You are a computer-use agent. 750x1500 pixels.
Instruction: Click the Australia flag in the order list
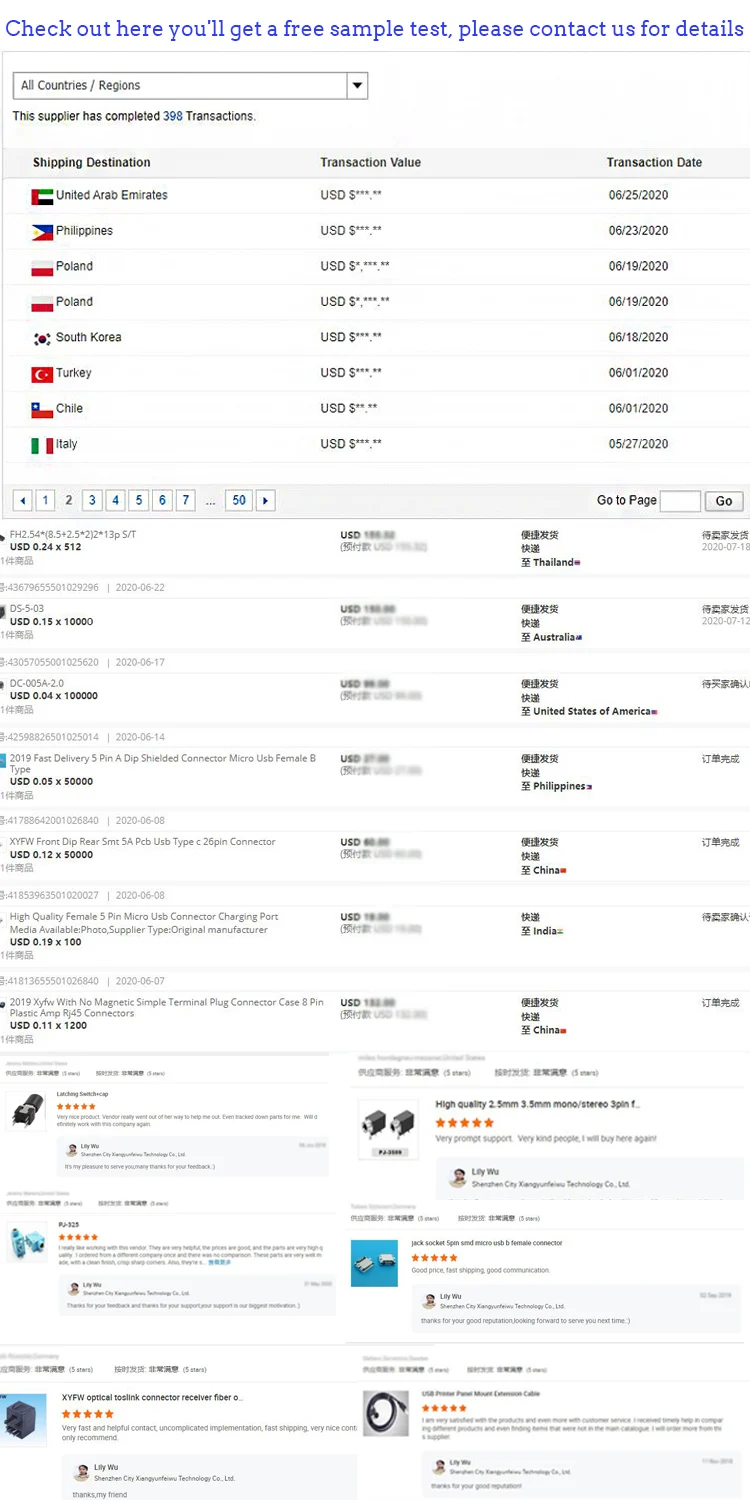point(580,638)
